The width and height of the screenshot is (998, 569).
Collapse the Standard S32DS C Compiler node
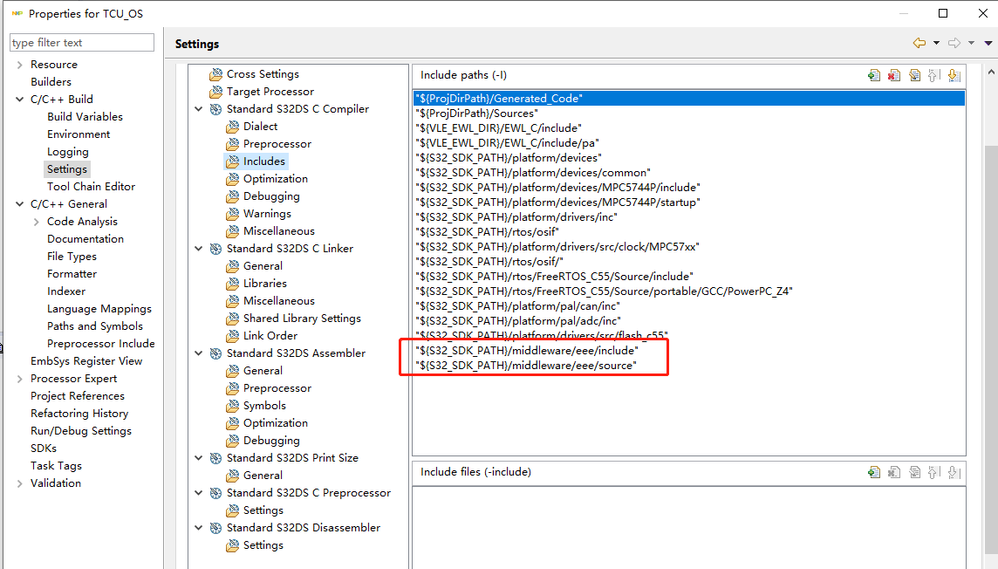199,109
